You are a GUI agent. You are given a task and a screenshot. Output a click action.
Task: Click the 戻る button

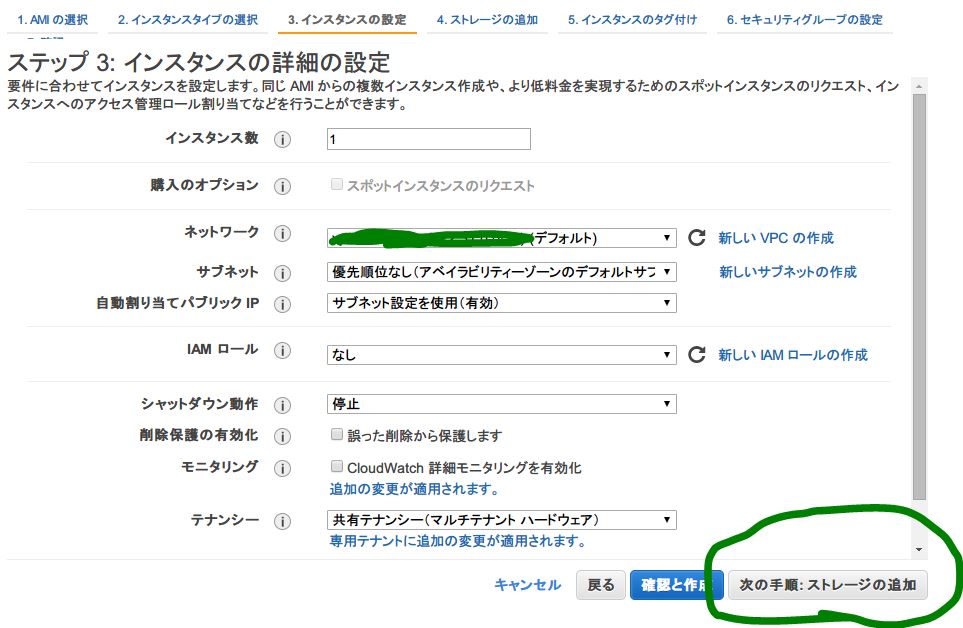point(601,584)
